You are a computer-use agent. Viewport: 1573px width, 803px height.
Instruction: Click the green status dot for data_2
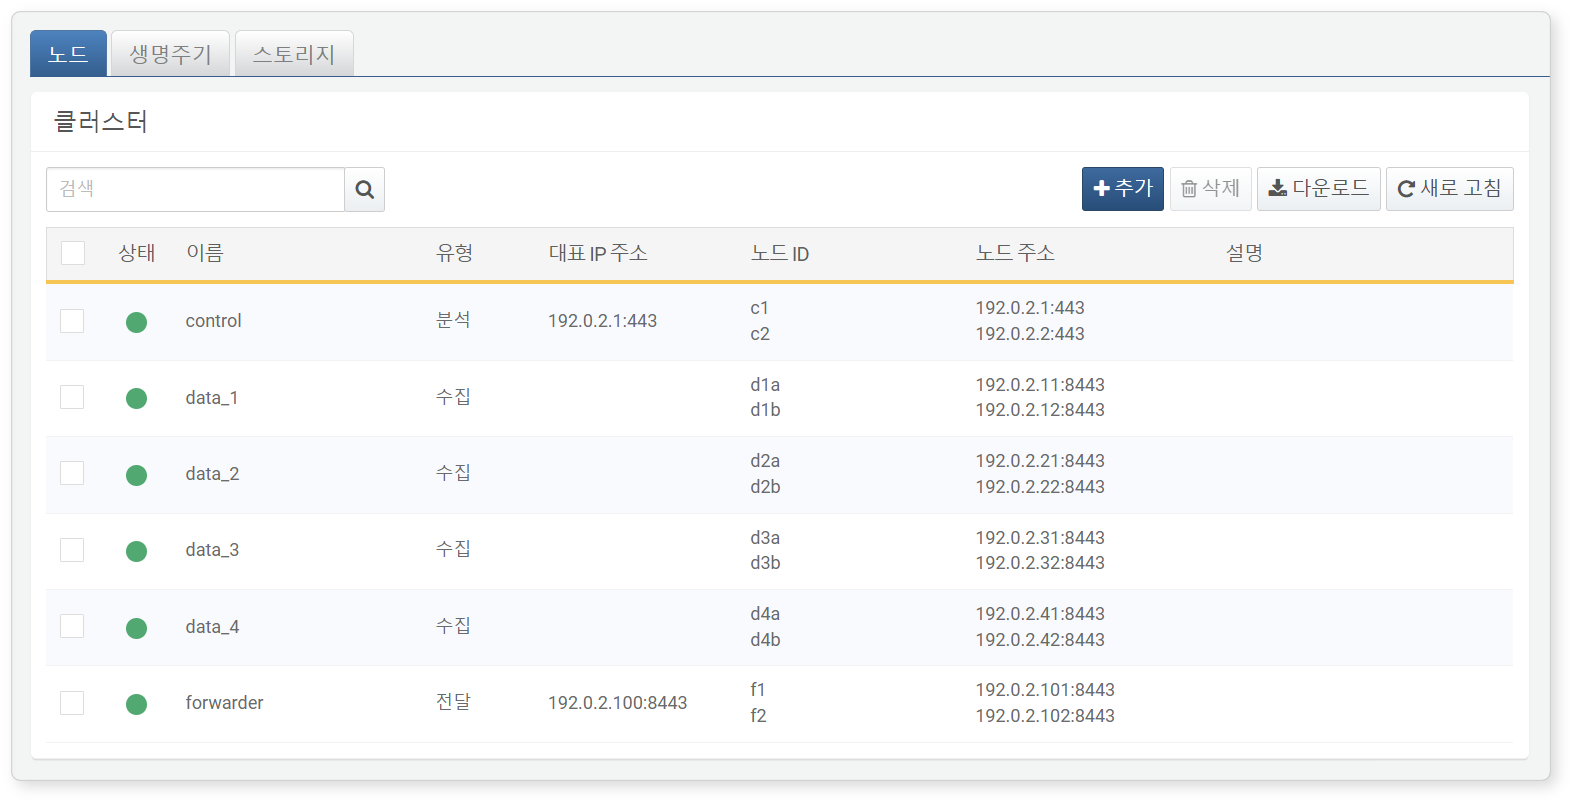point(137,475)
